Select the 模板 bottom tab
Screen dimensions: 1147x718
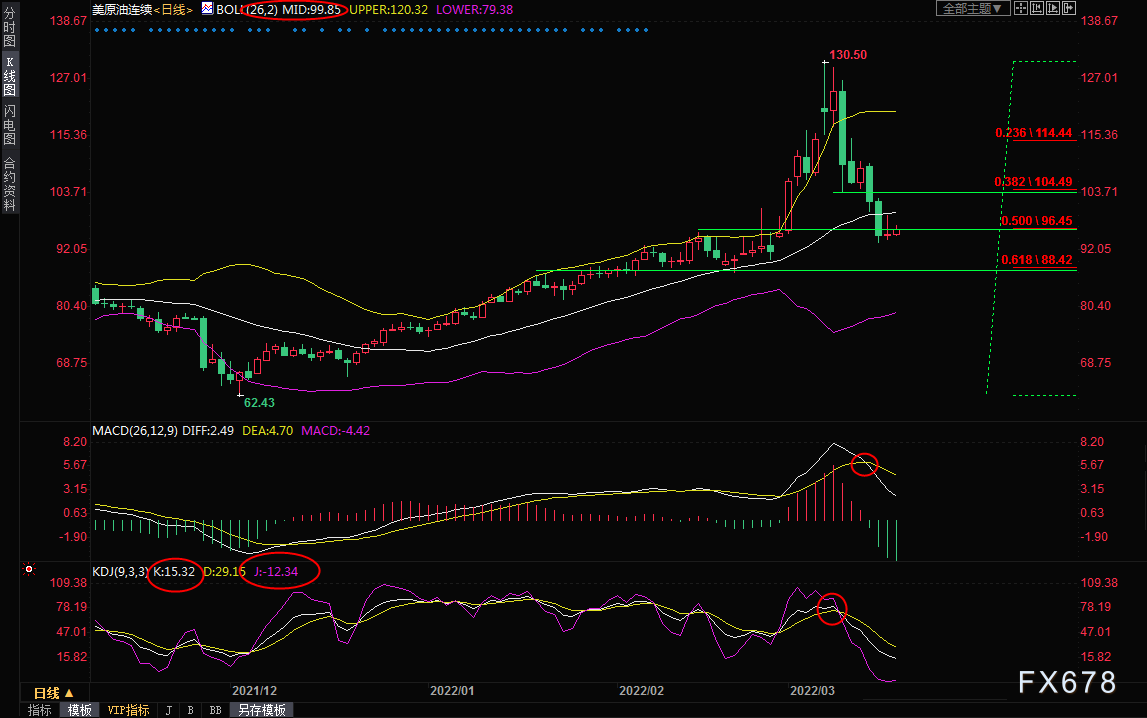80,710
